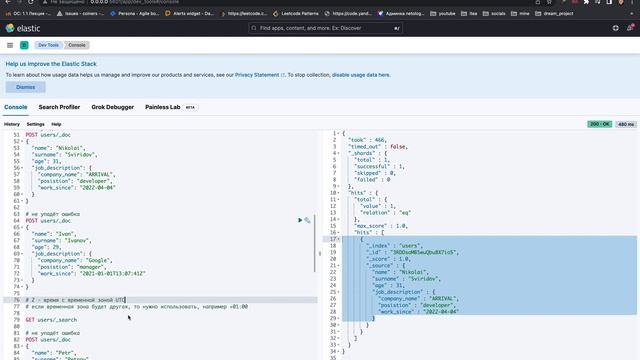Open the mine bookmarks folder
Image resolution: width=640 pixels, height=360 pixels.
pyautogui.click(x=520, y=13)
